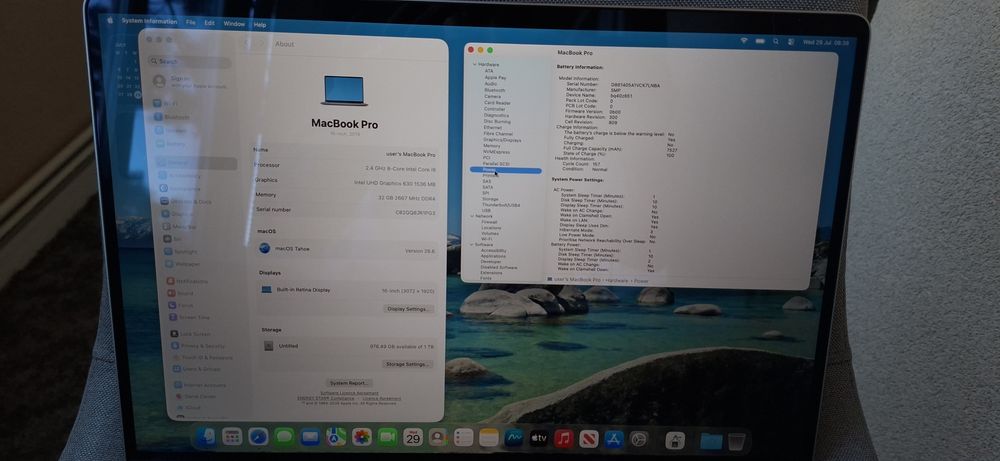Open the System Information app menu
The image size is (1000, 461).
149,21
